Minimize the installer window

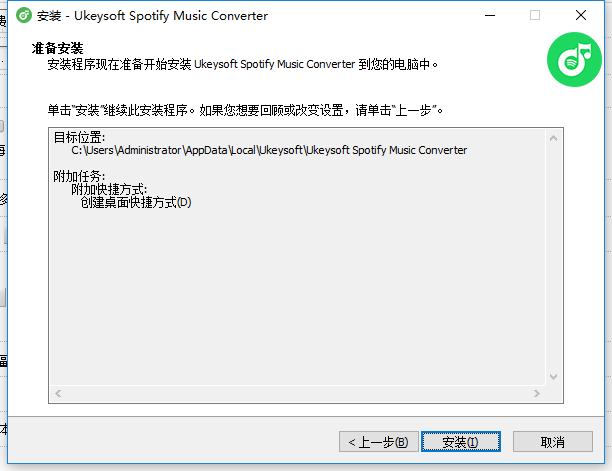[x=490, y=15]
